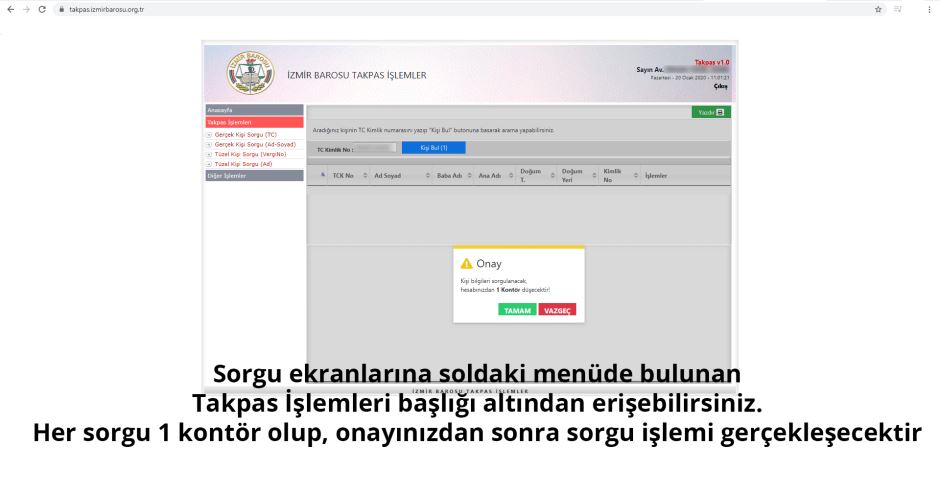Sort the table by Doğum T. column

tap(537, 176)
